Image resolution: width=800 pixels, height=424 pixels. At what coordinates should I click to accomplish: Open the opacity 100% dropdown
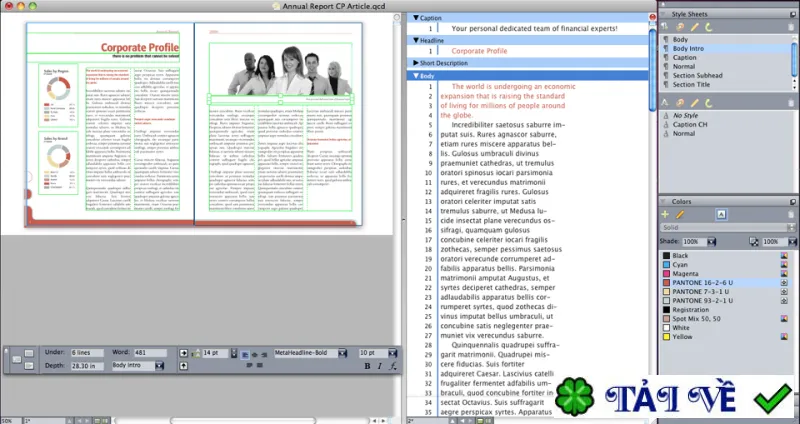[792, 242]
